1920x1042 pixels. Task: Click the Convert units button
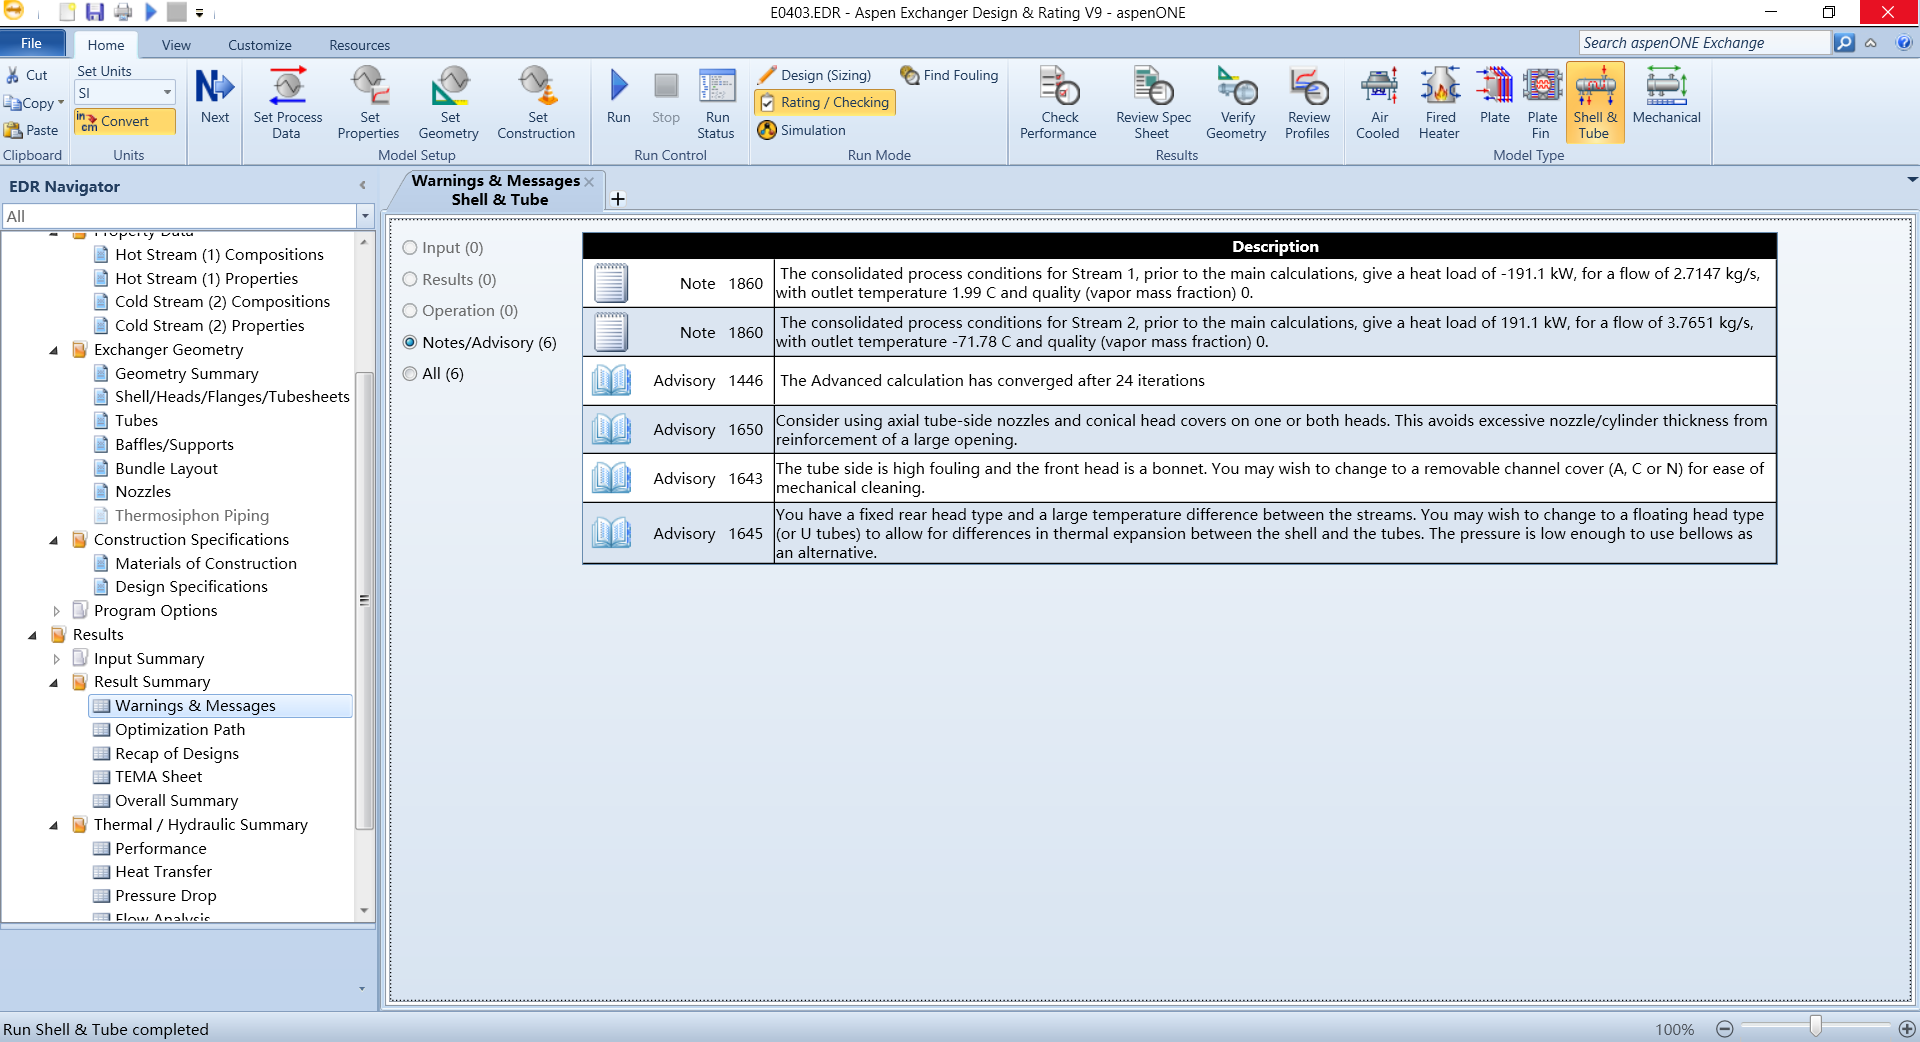pyautogui.click(x=125, y=121)
